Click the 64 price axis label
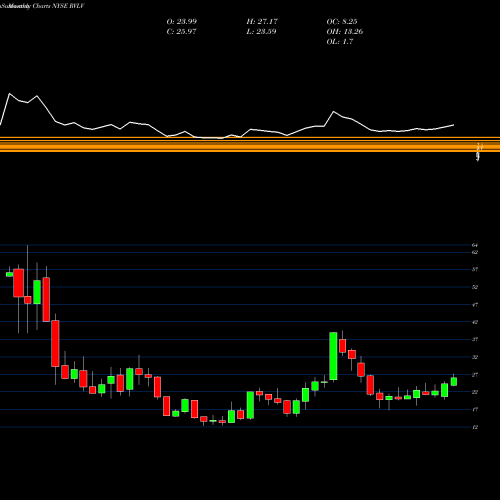 click(x=475, y=245)
